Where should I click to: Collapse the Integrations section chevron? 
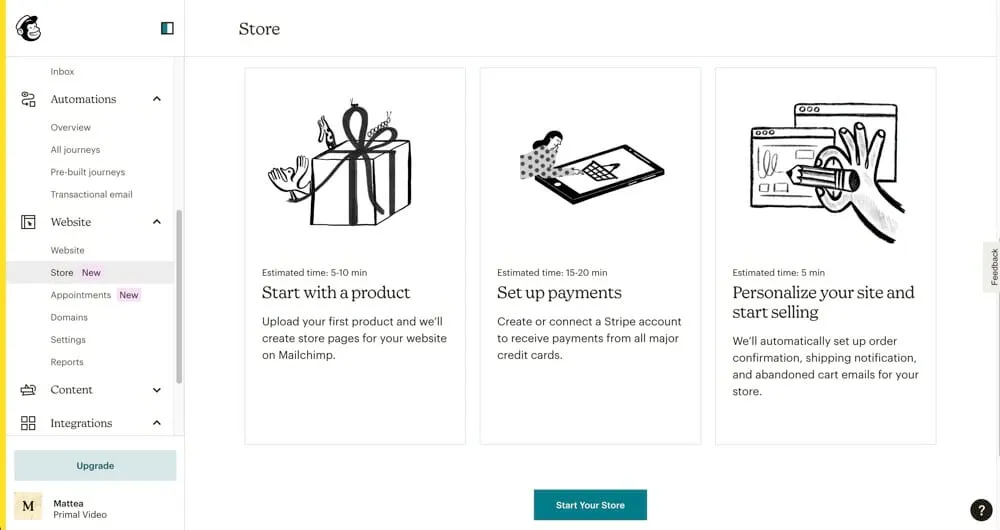coord(157,423)
